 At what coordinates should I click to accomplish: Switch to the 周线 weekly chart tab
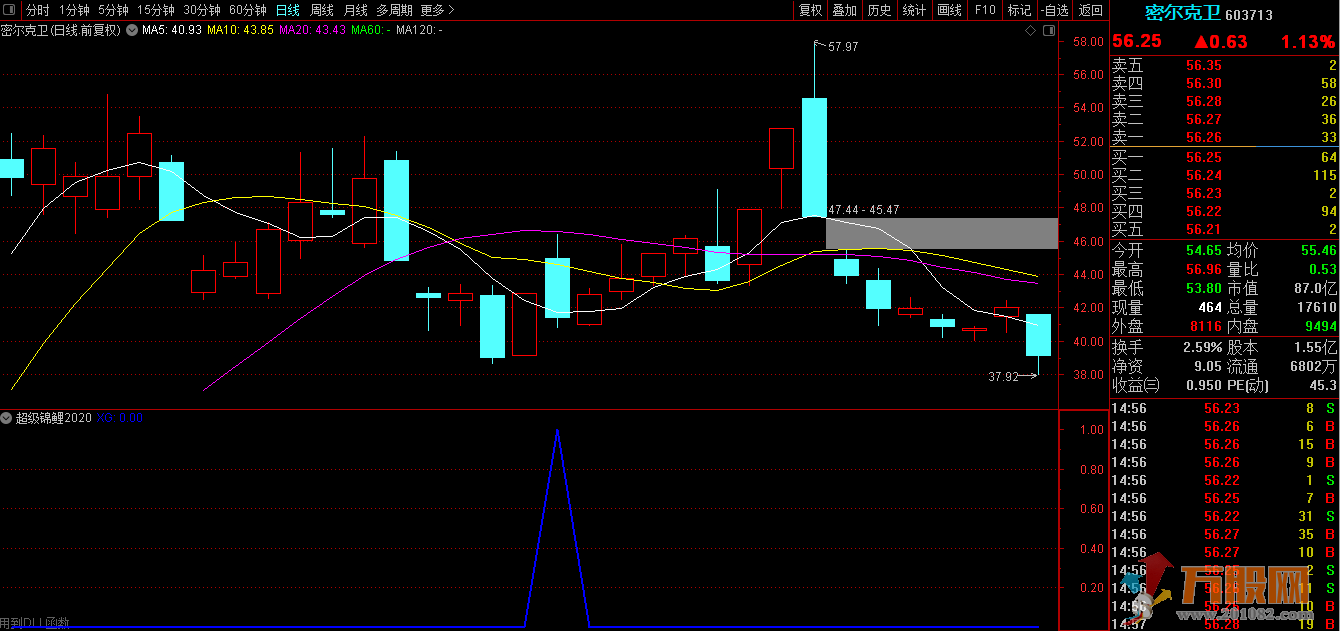point(322,10)
